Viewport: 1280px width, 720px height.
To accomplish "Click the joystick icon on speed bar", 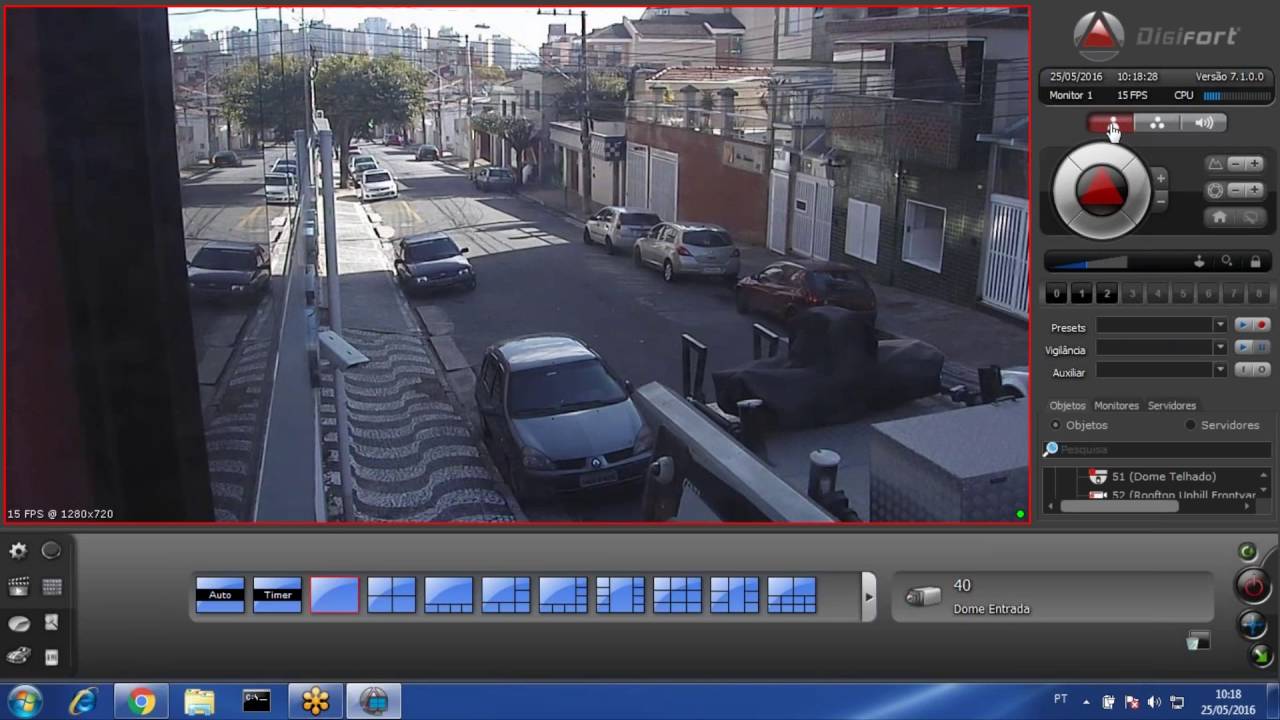I will click(1199, 261).
